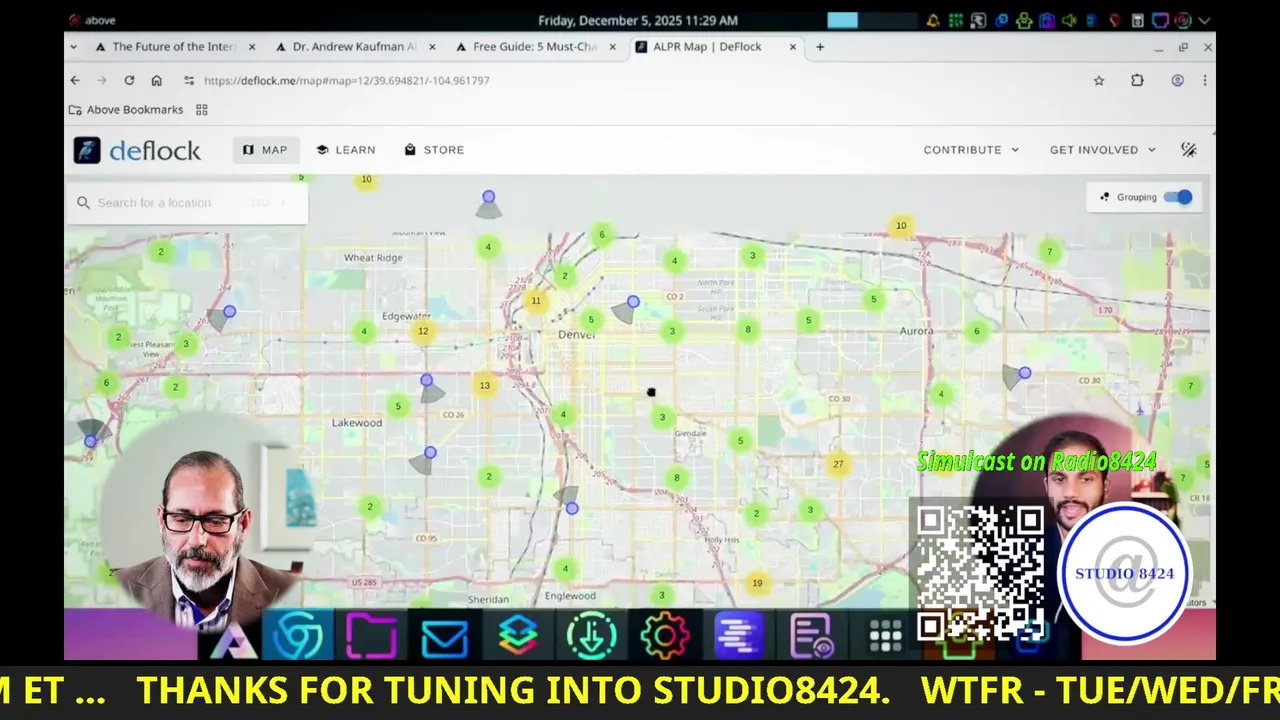Close the Free Guide tab
Viewport: 1280px width, 720px height.
(x=612, y=47)
